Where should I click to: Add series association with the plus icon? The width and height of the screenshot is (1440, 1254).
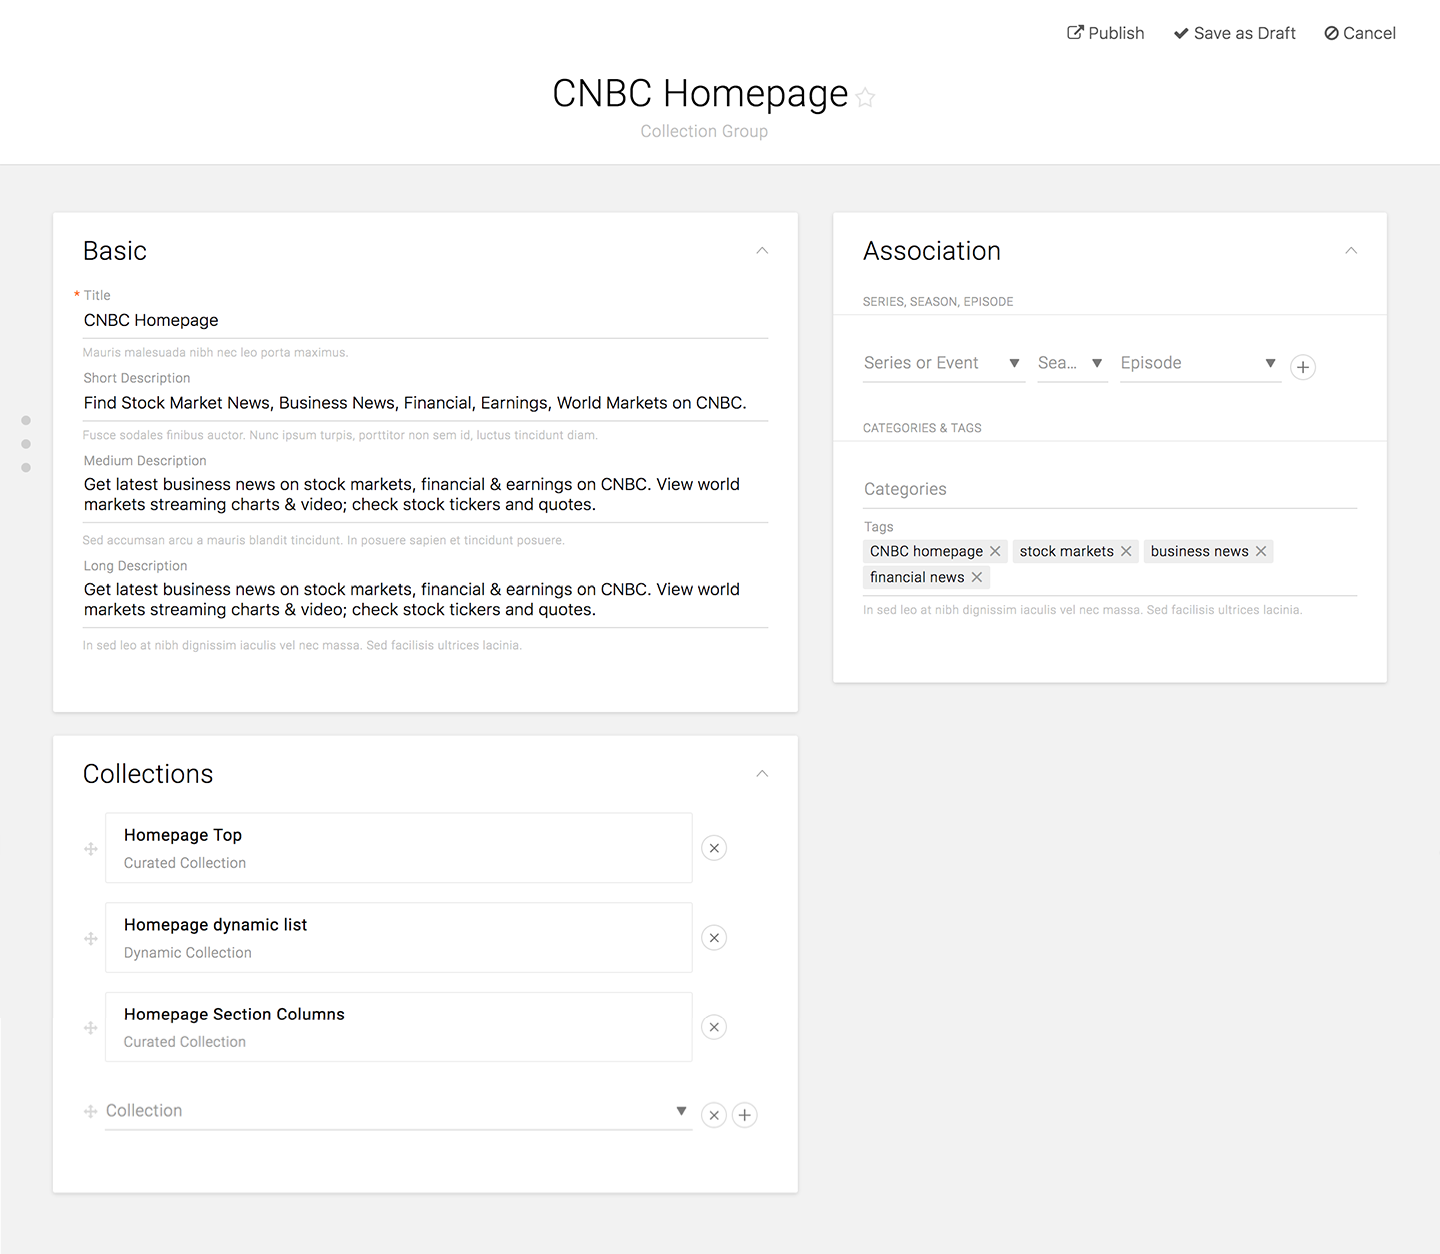pos(1303,367)
